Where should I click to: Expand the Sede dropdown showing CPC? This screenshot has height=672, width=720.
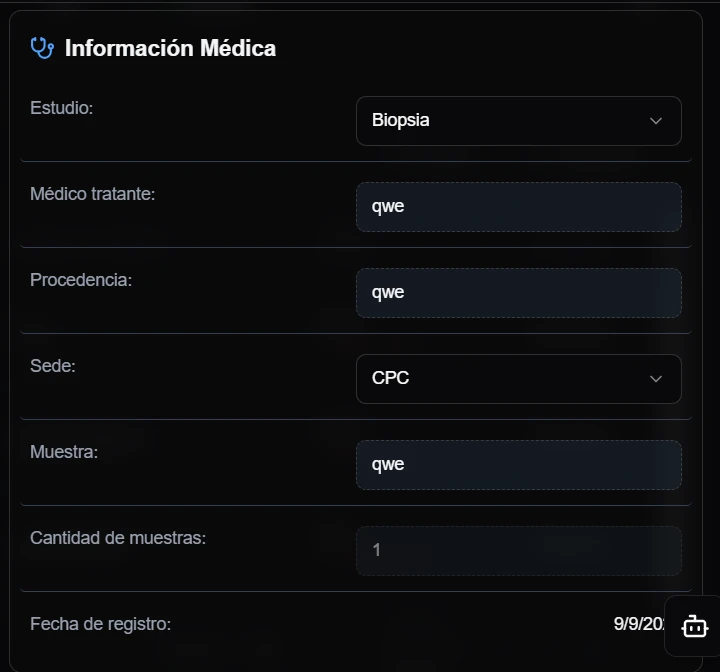[x=500, y=379]
